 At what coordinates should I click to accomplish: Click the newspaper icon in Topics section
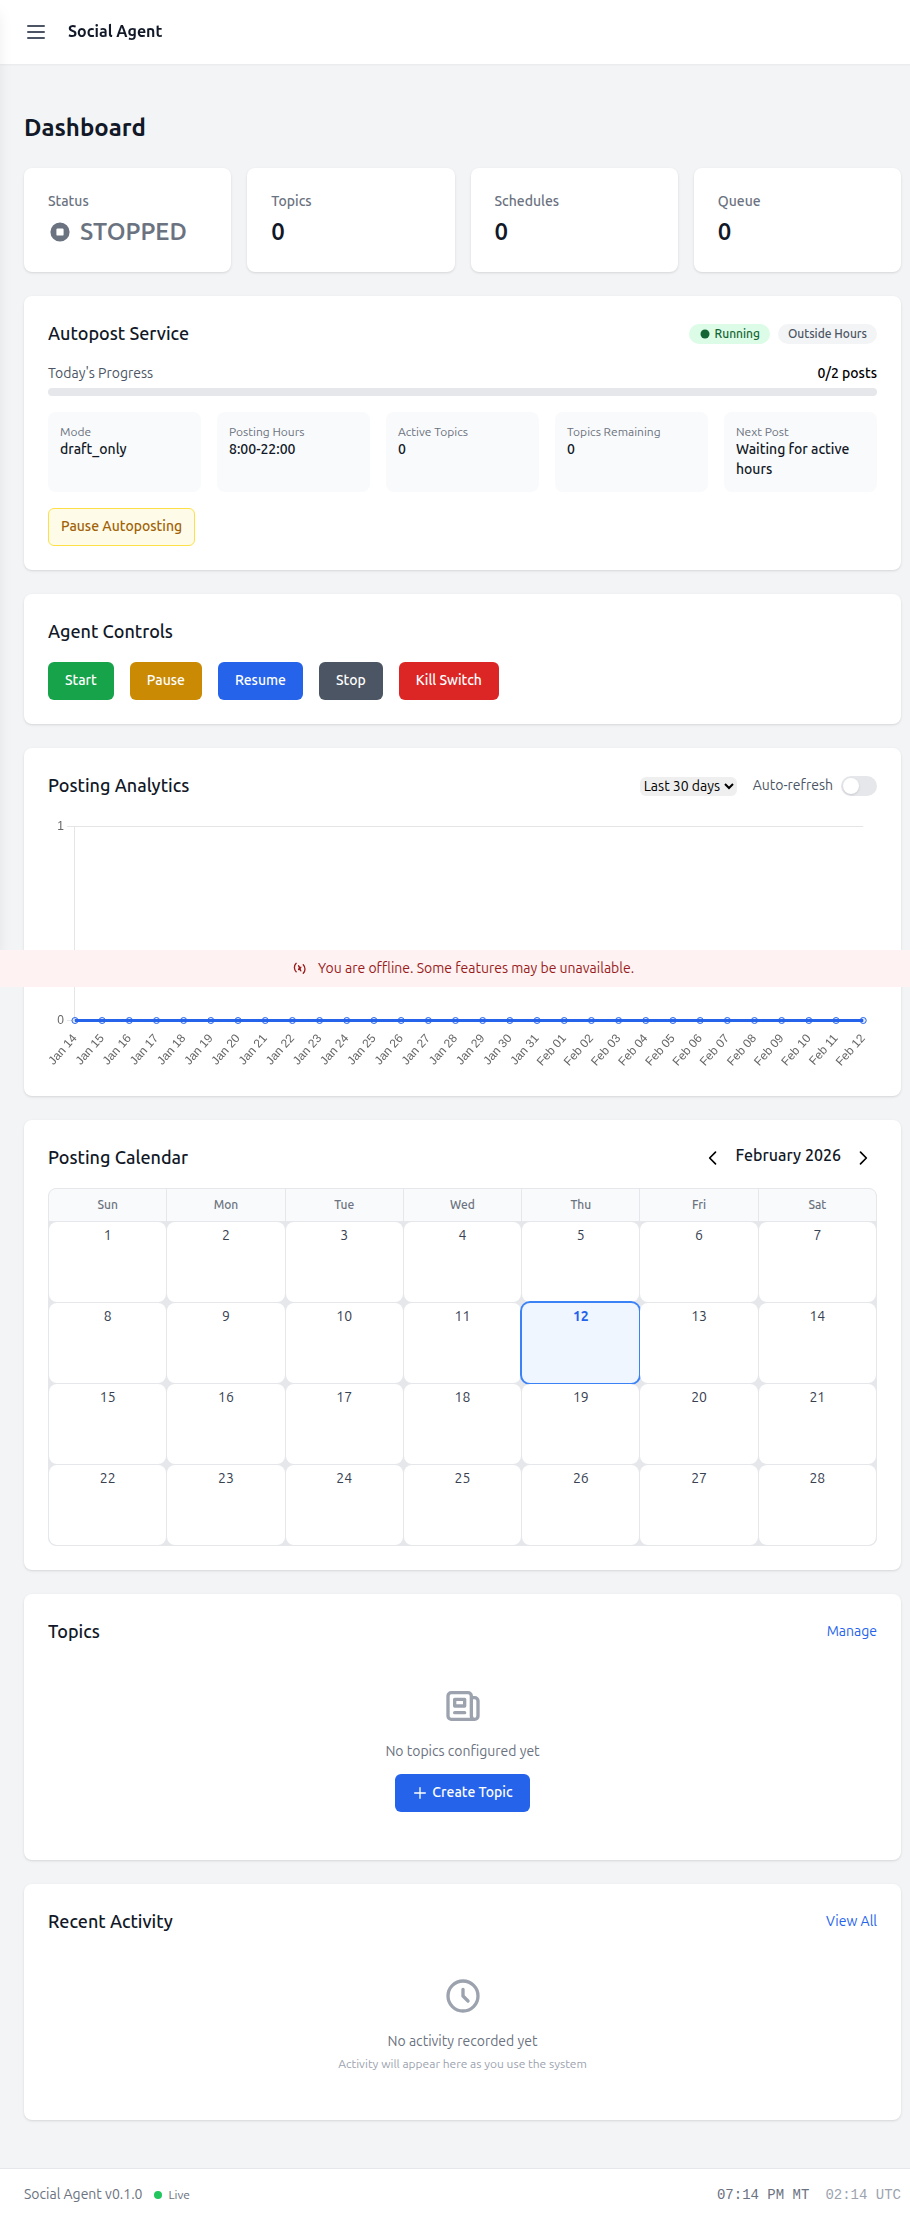(x=461, y=1707)
